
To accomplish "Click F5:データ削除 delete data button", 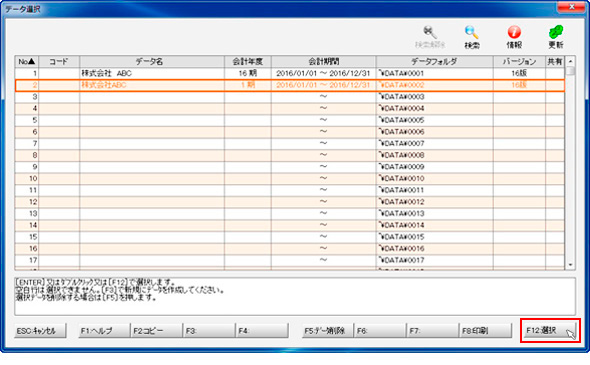I will [328, 331].
